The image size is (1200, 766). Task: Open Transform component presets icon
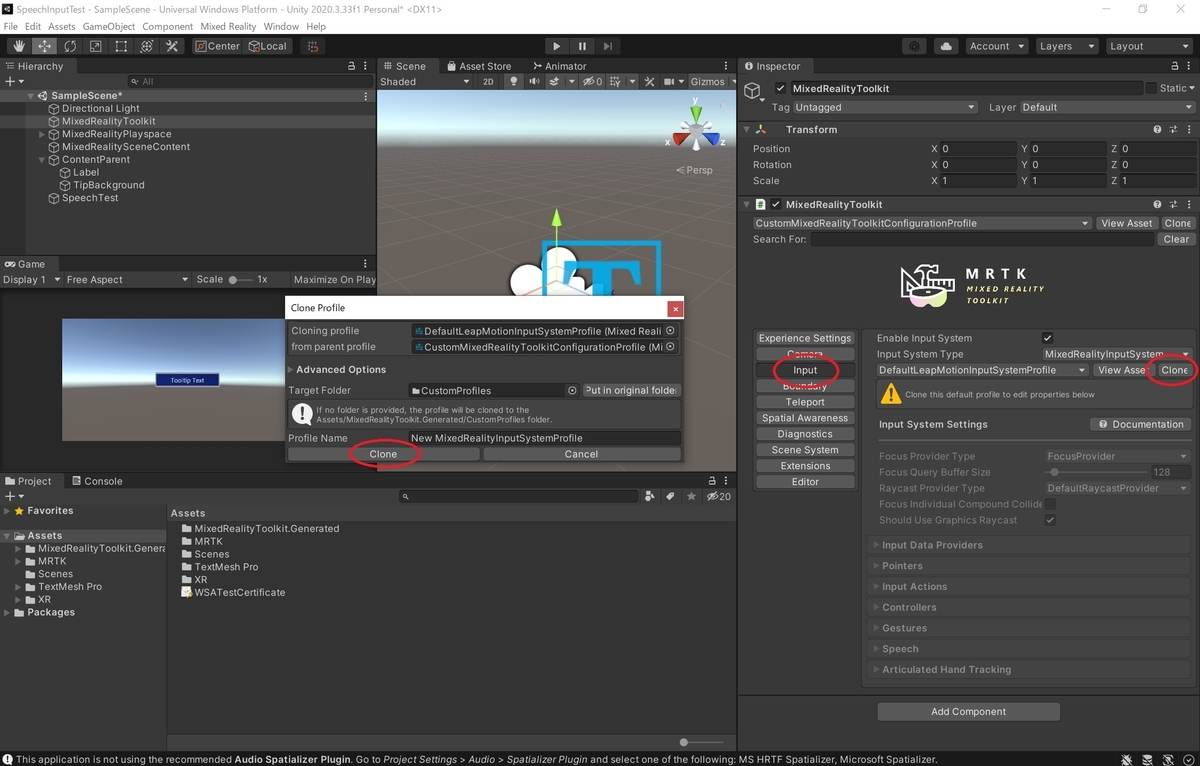(1172, 129)
